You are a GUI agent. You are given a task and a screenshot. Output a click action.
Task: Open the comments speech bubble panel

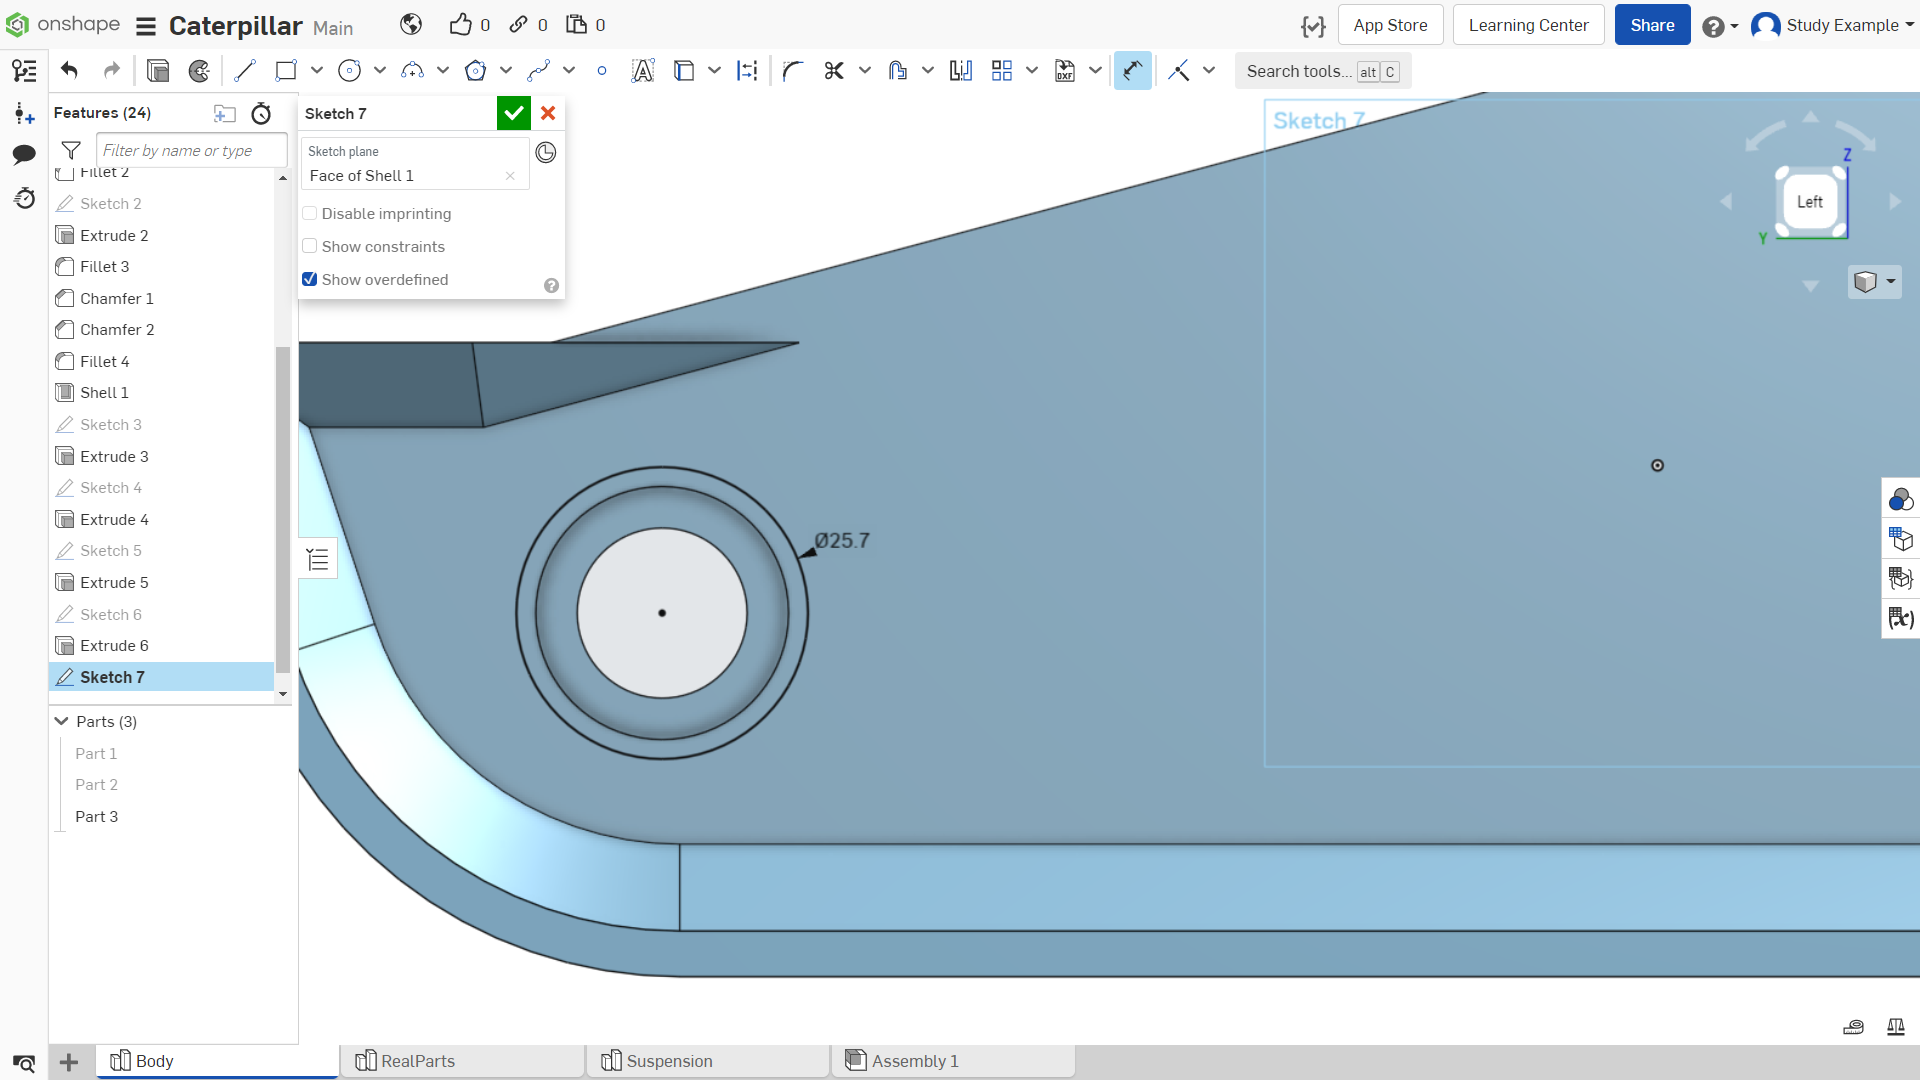[24, 154]
